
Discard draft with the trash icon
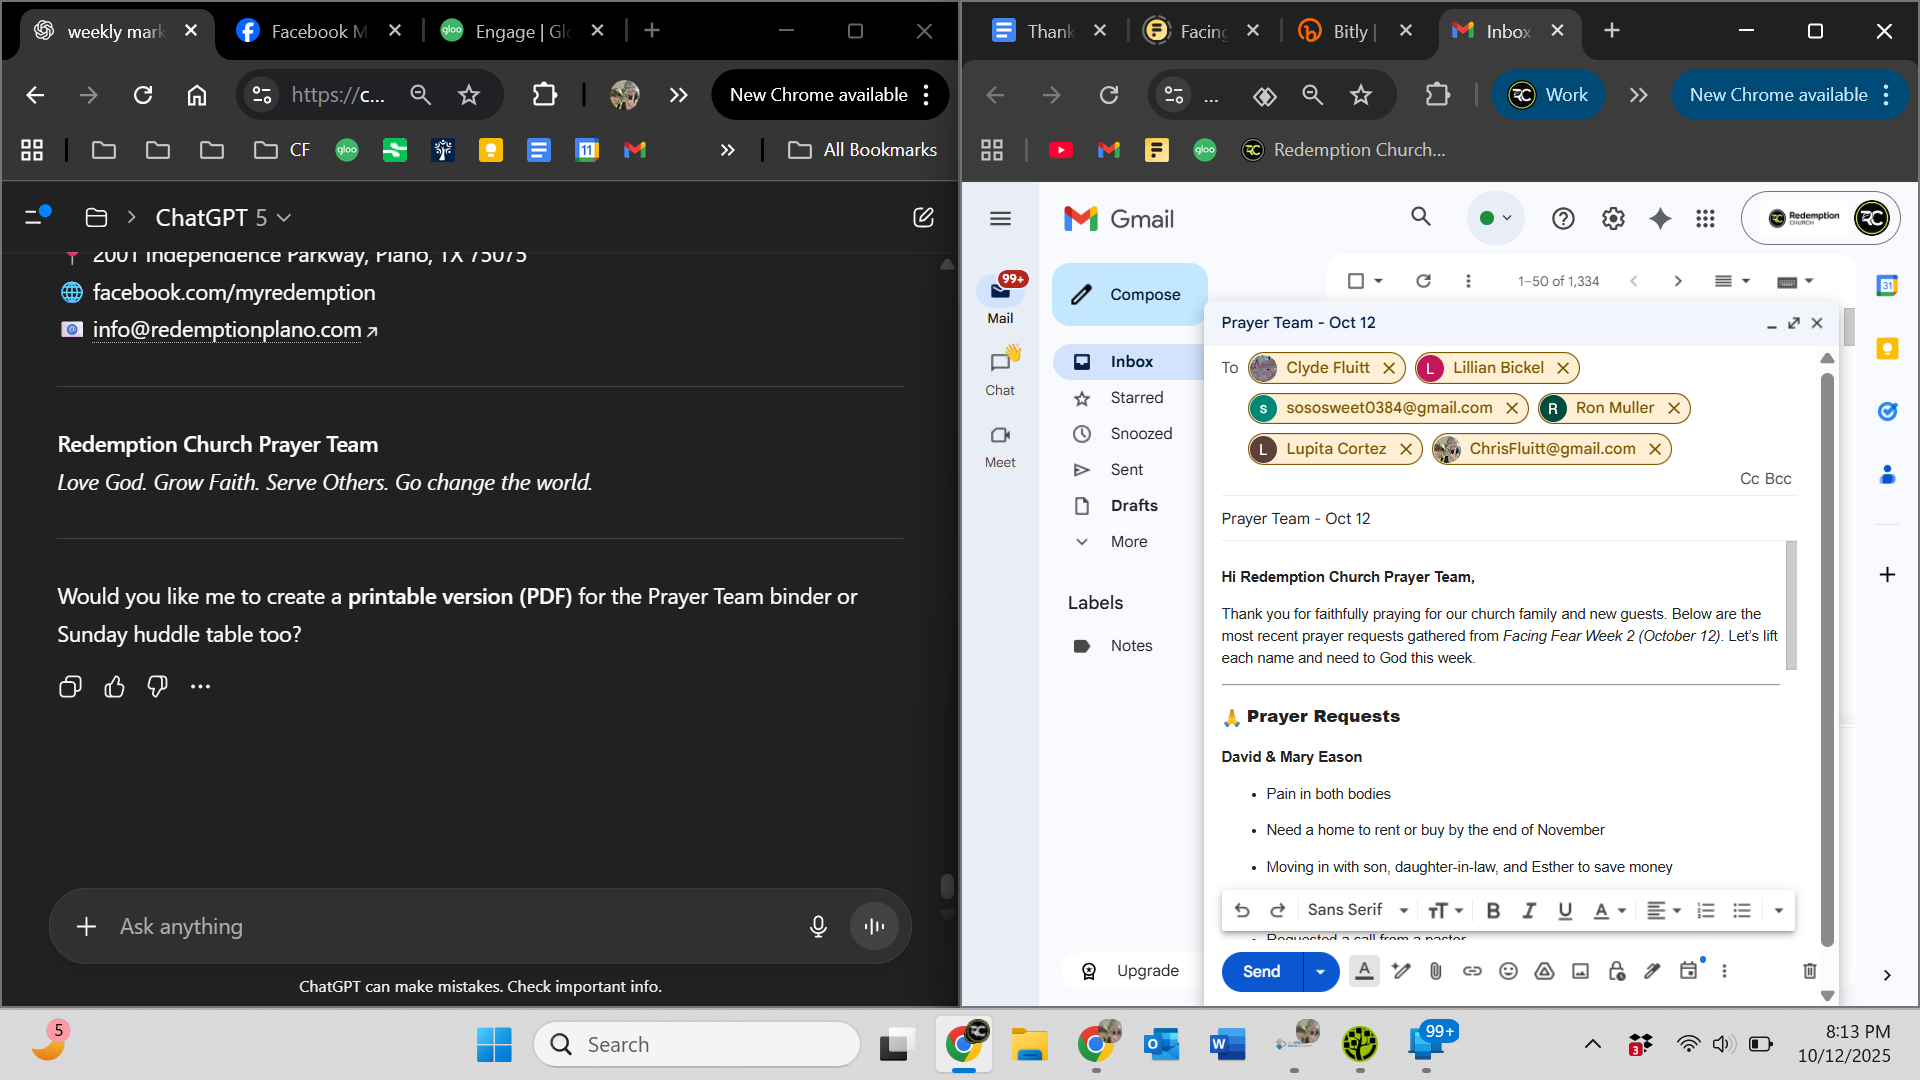pos(1809,971)
